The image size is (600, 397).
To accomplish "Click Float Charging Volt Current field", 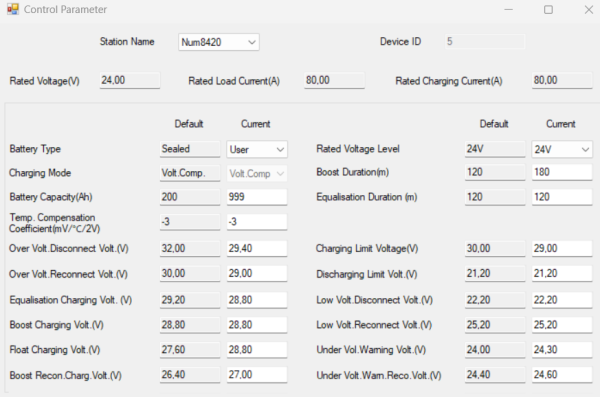I will point(257,350).
